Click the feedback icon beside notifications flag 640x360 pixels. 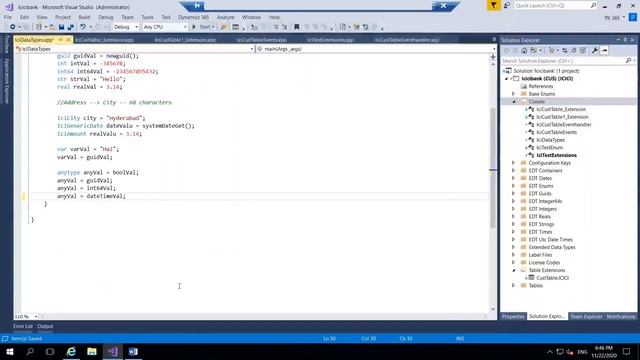[x=507, y=5]
